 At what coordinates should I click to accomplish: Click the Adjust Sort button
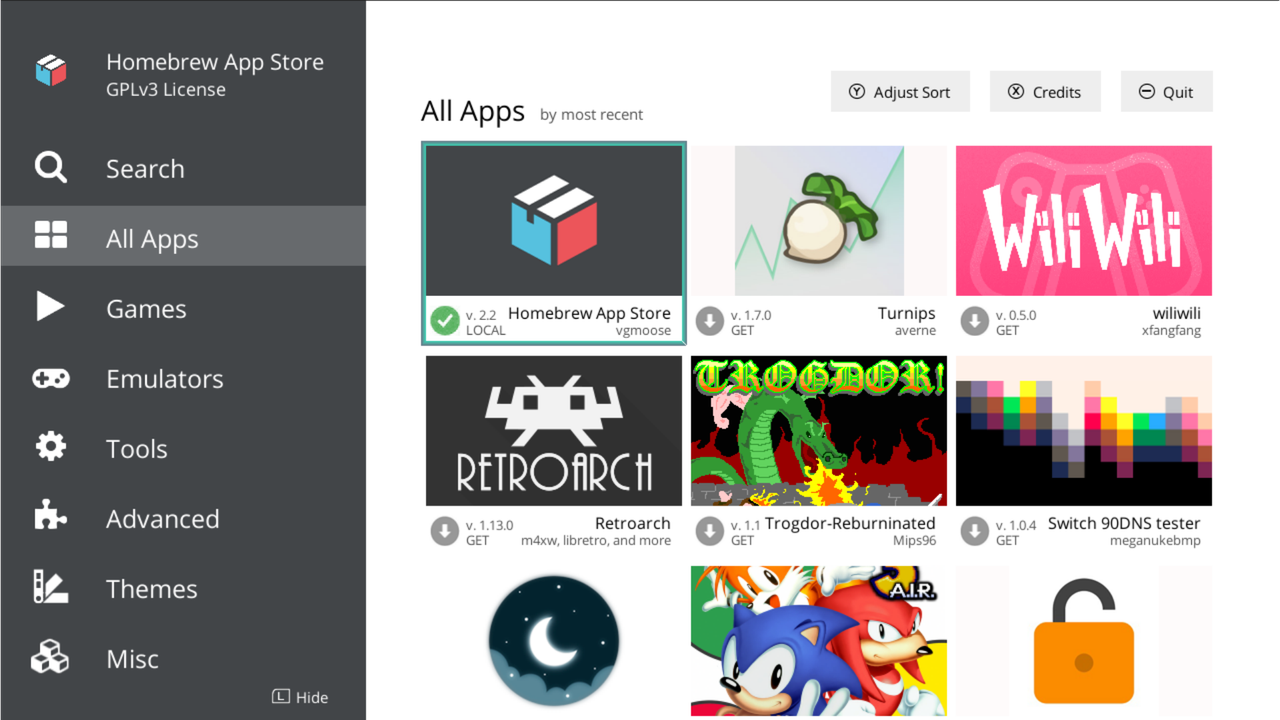[x=899, y=91]
